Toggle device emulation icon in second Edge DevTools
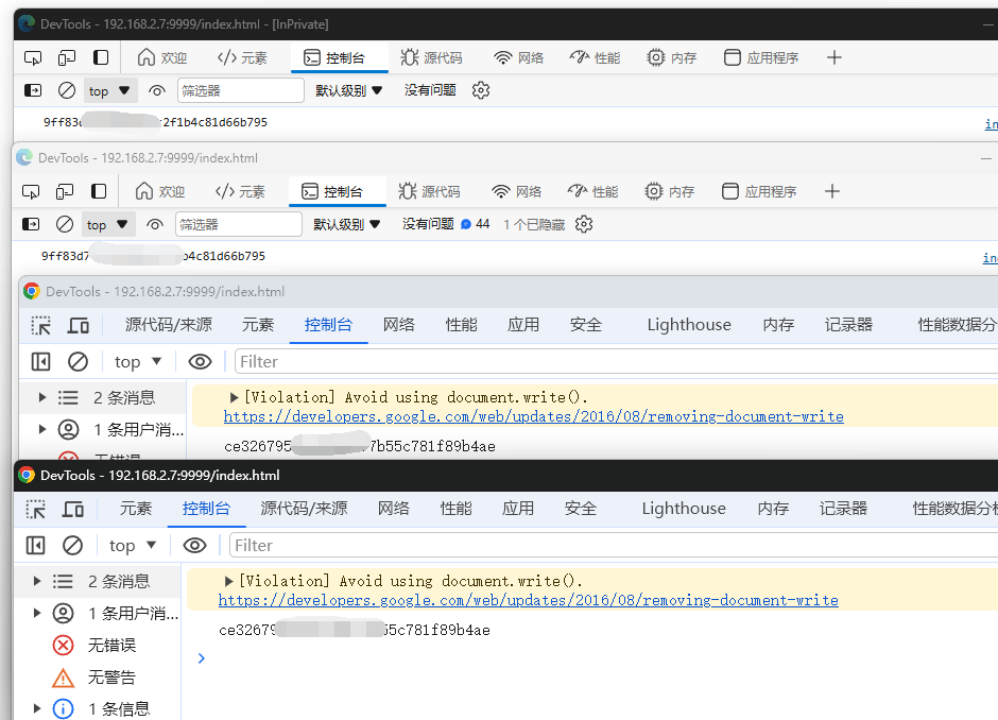 [64, 192]
